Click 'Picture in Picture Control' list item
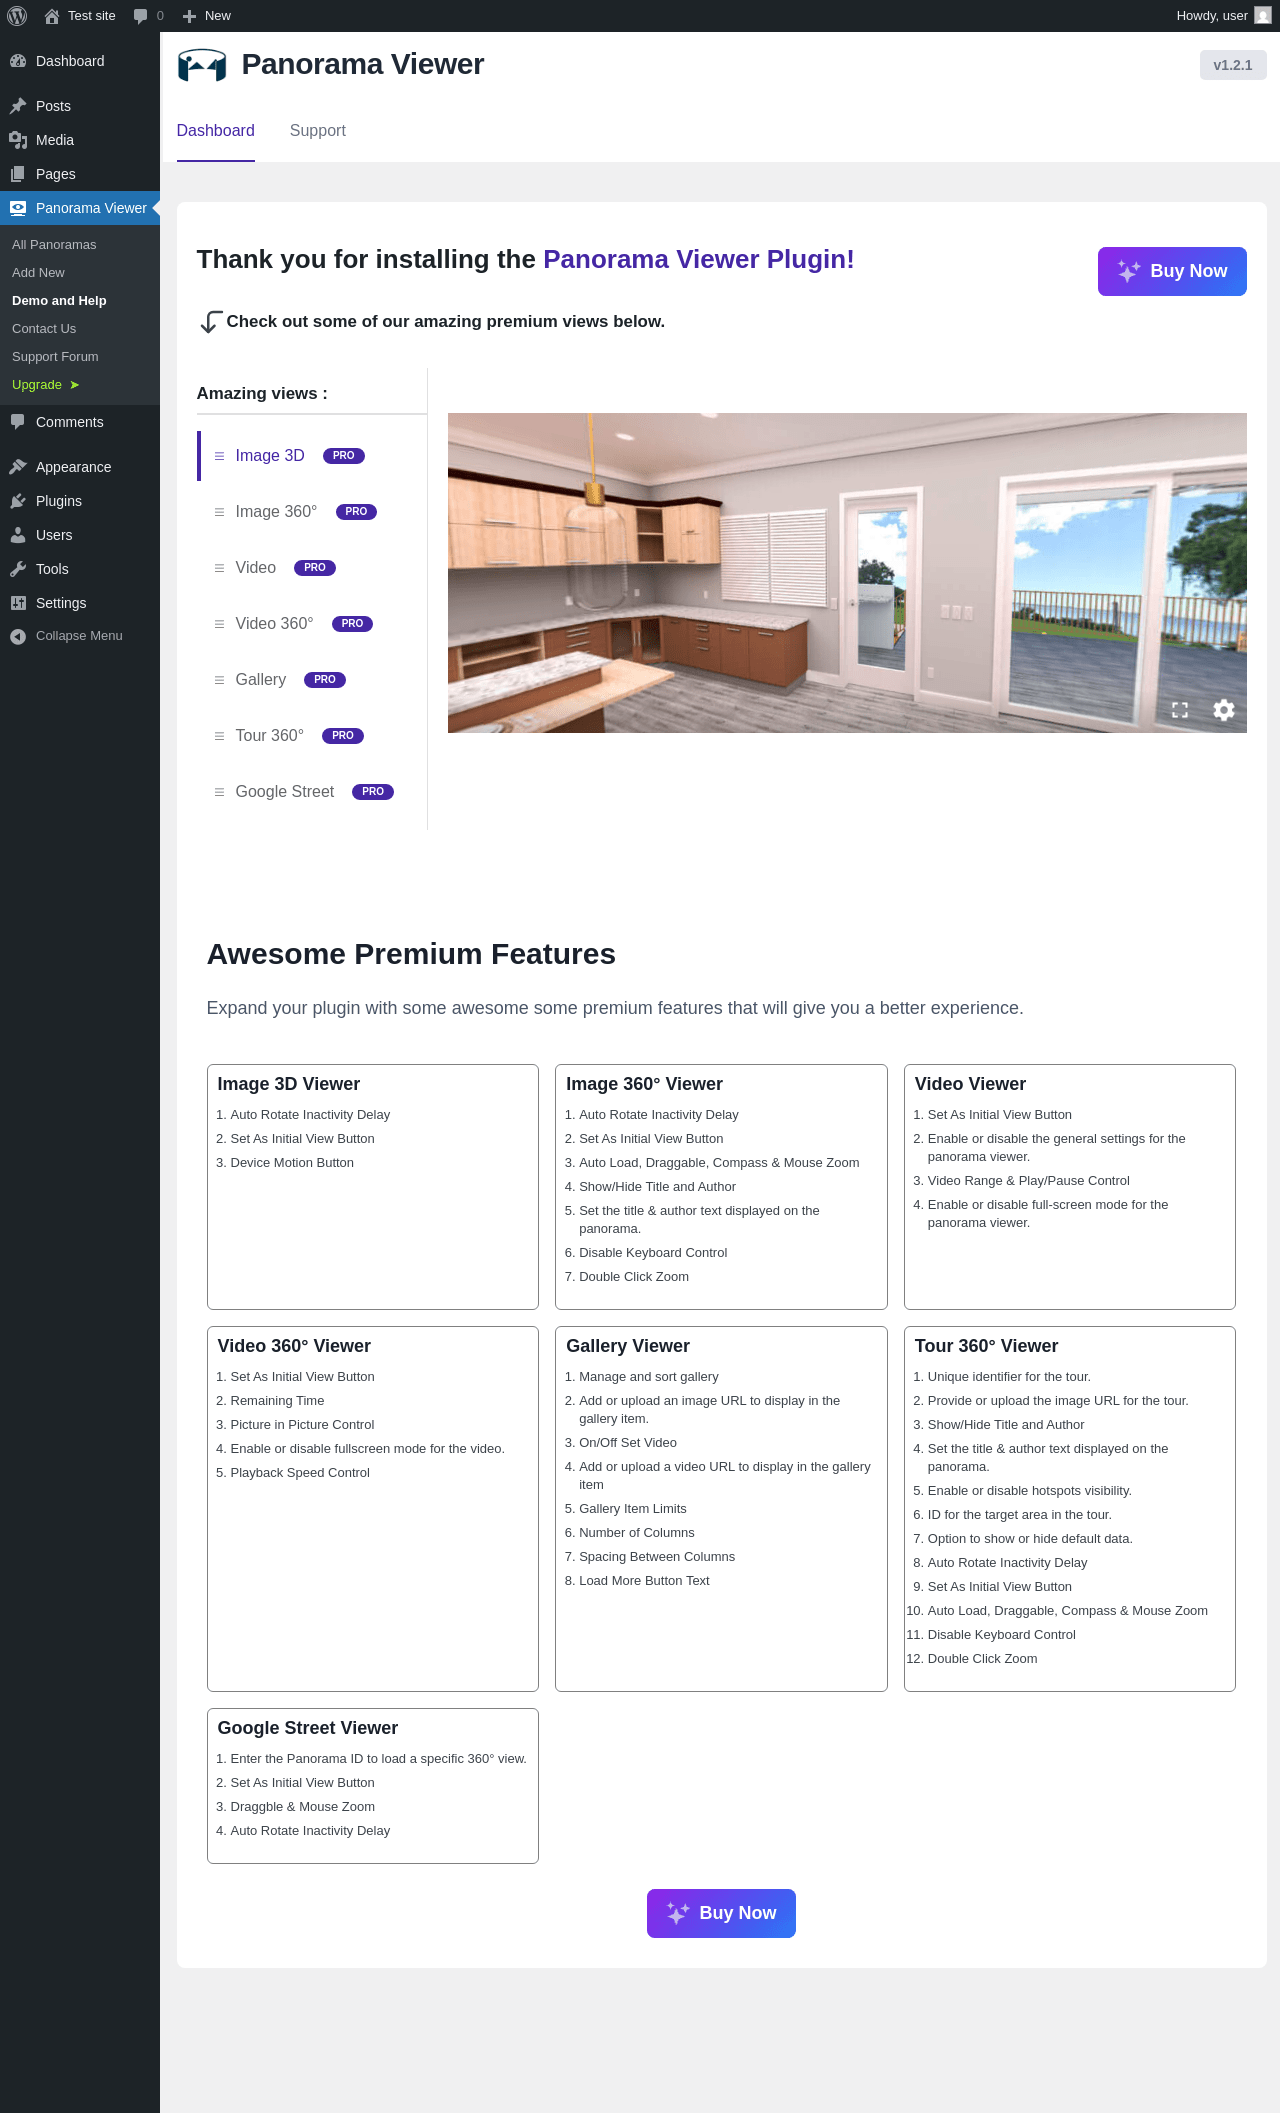 click(x=302, y=1425)
